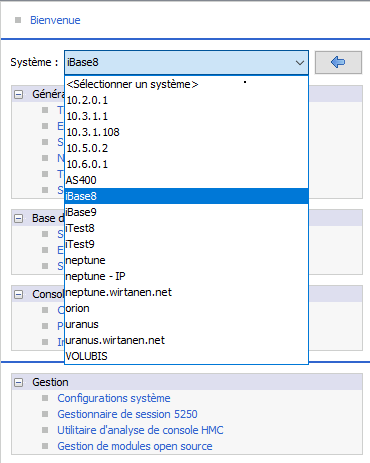Select neptune.wirtanen.net system
Viewport: 370px width, 463px height.
[x=186, y=292]
